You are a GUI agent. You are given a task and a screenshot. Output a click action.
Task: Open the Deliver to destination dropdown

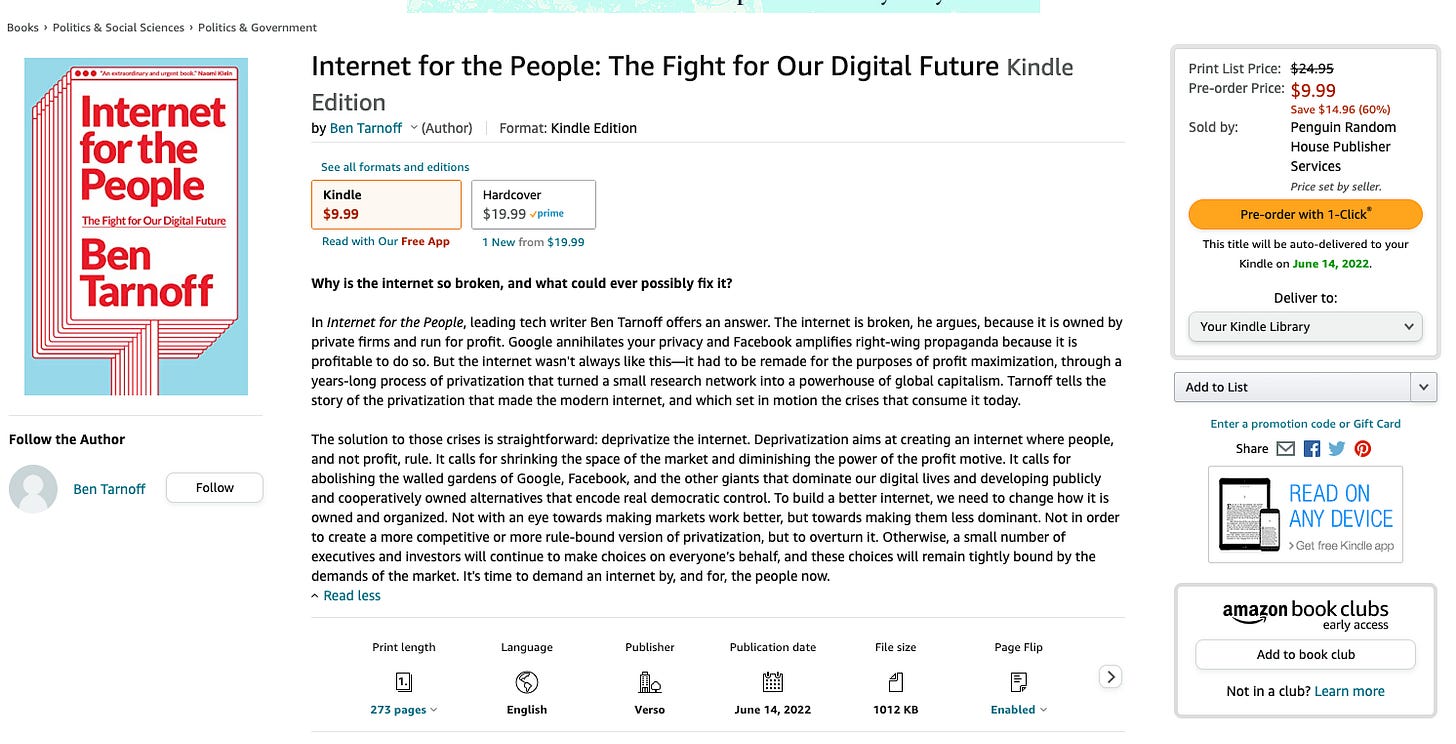pyautogui.click(x=1305, y=326)
